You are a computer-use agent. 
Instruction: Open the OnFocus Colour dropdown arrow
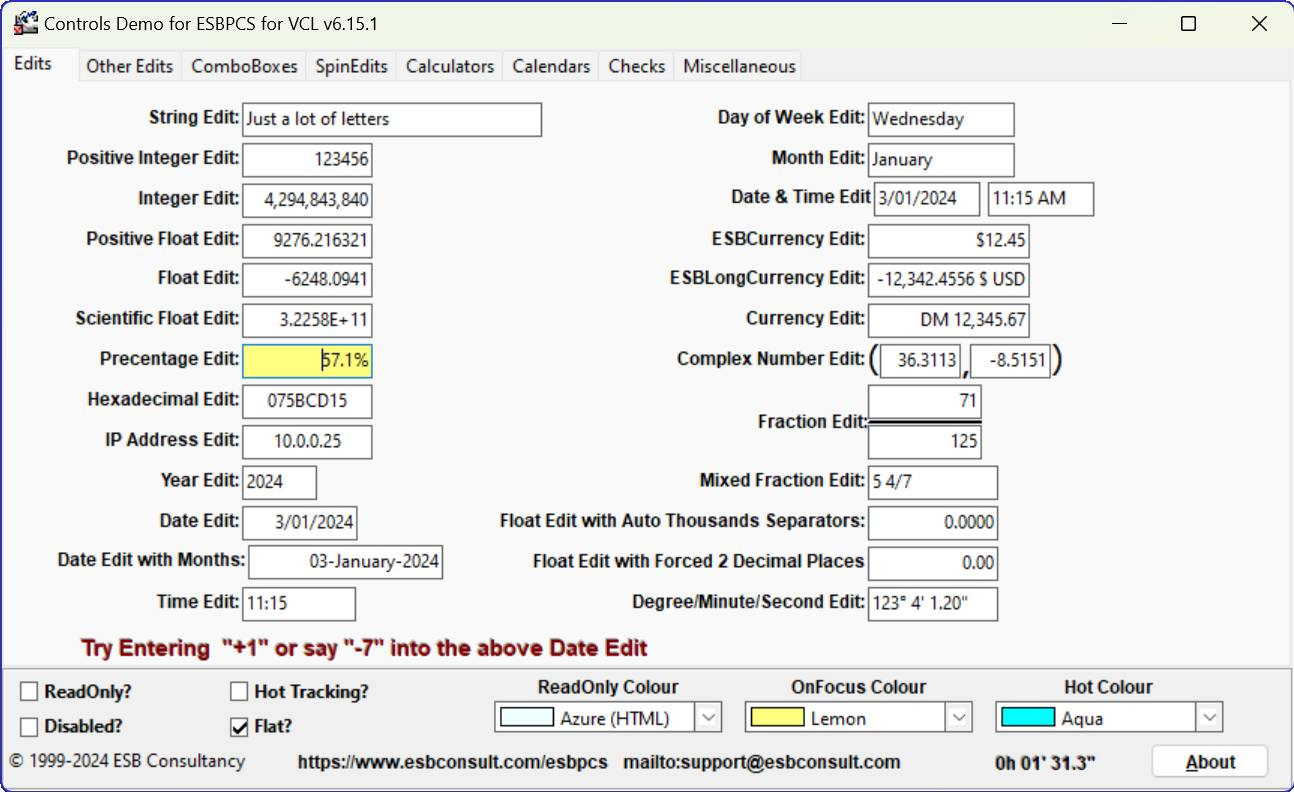(959, 718)
